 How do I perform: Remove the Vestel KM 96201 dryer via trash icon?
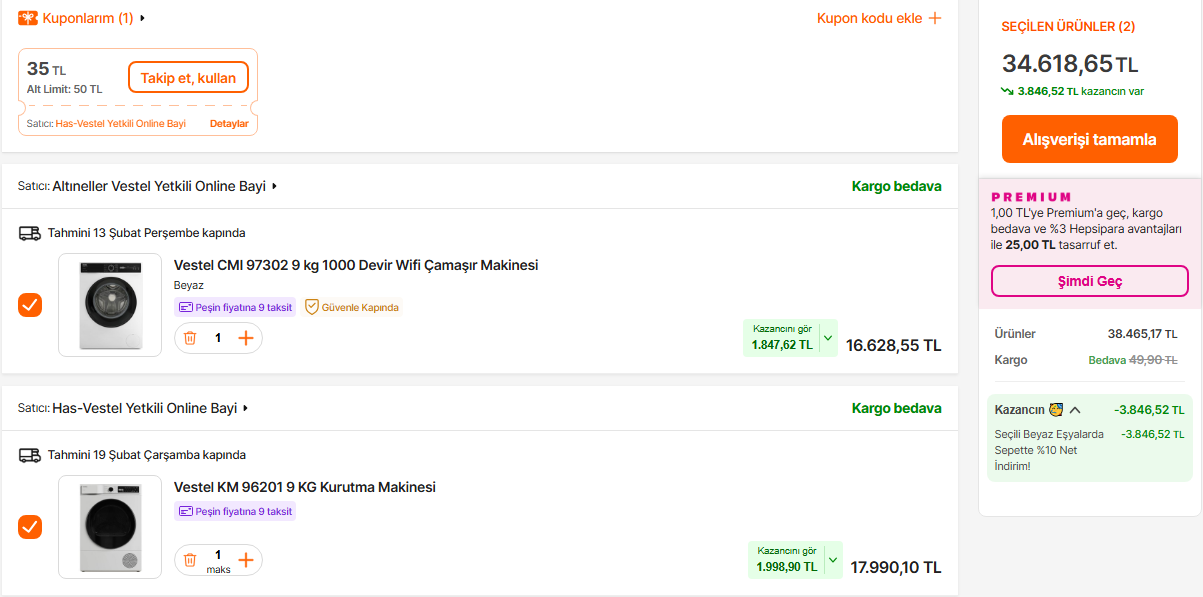click(190, 560)
